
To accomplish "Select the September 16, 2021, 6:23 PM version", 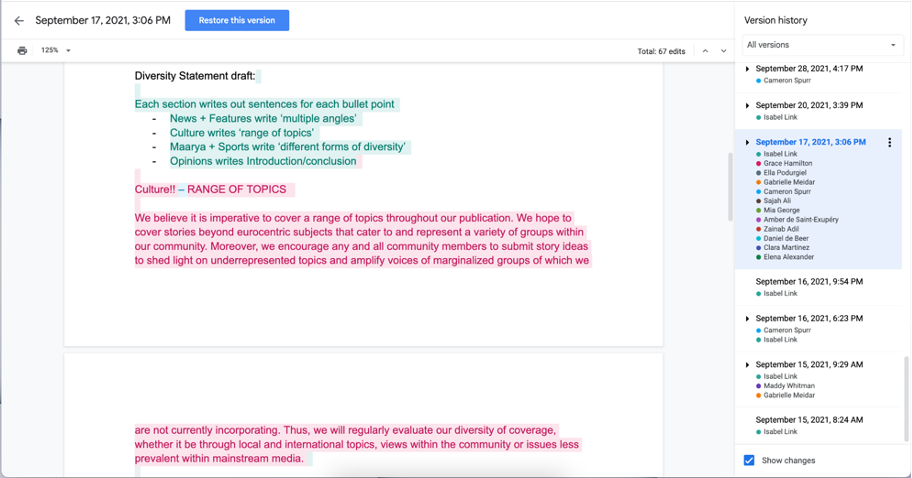I will (x=808, y=319).
